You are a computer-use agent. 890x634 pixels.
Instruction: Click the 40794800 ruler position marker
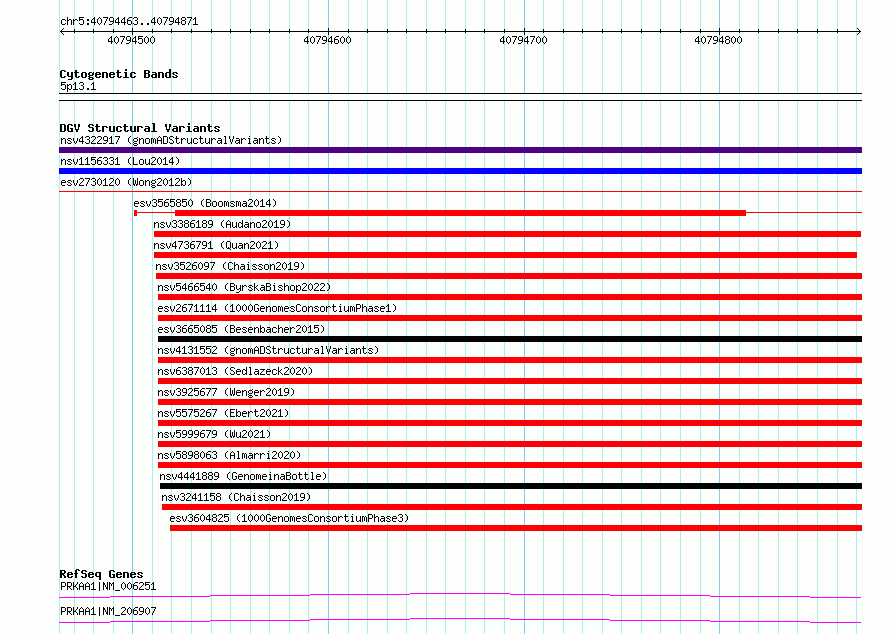718,40
